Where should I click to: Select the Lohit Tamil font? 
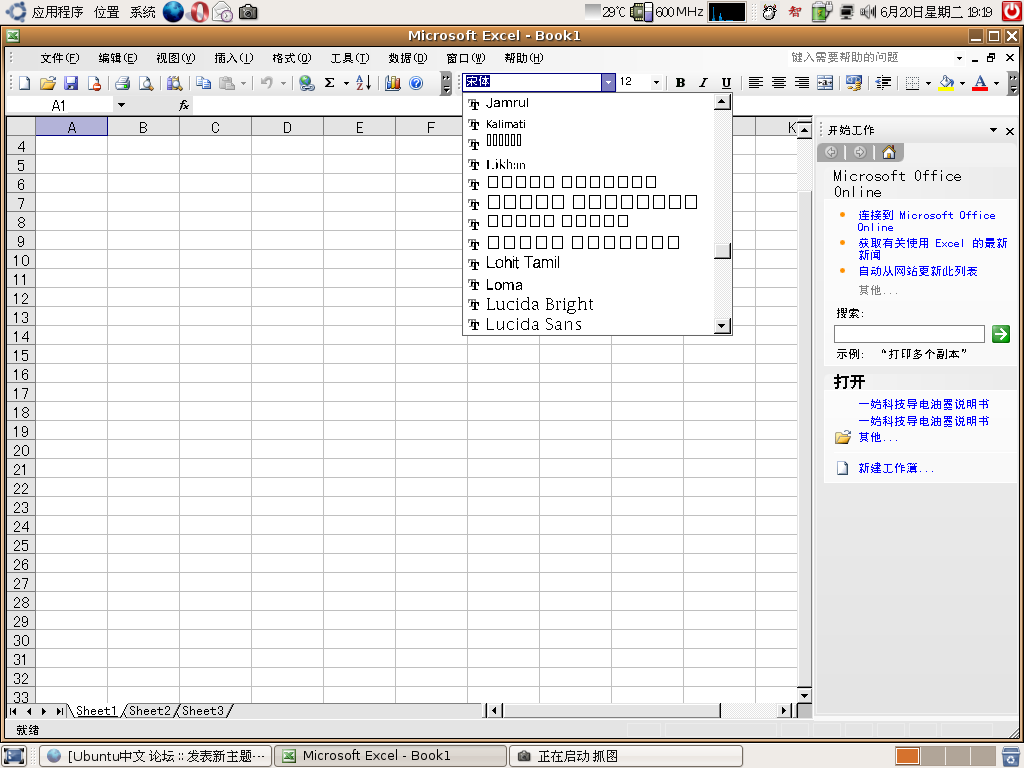[x=523, y=263]
